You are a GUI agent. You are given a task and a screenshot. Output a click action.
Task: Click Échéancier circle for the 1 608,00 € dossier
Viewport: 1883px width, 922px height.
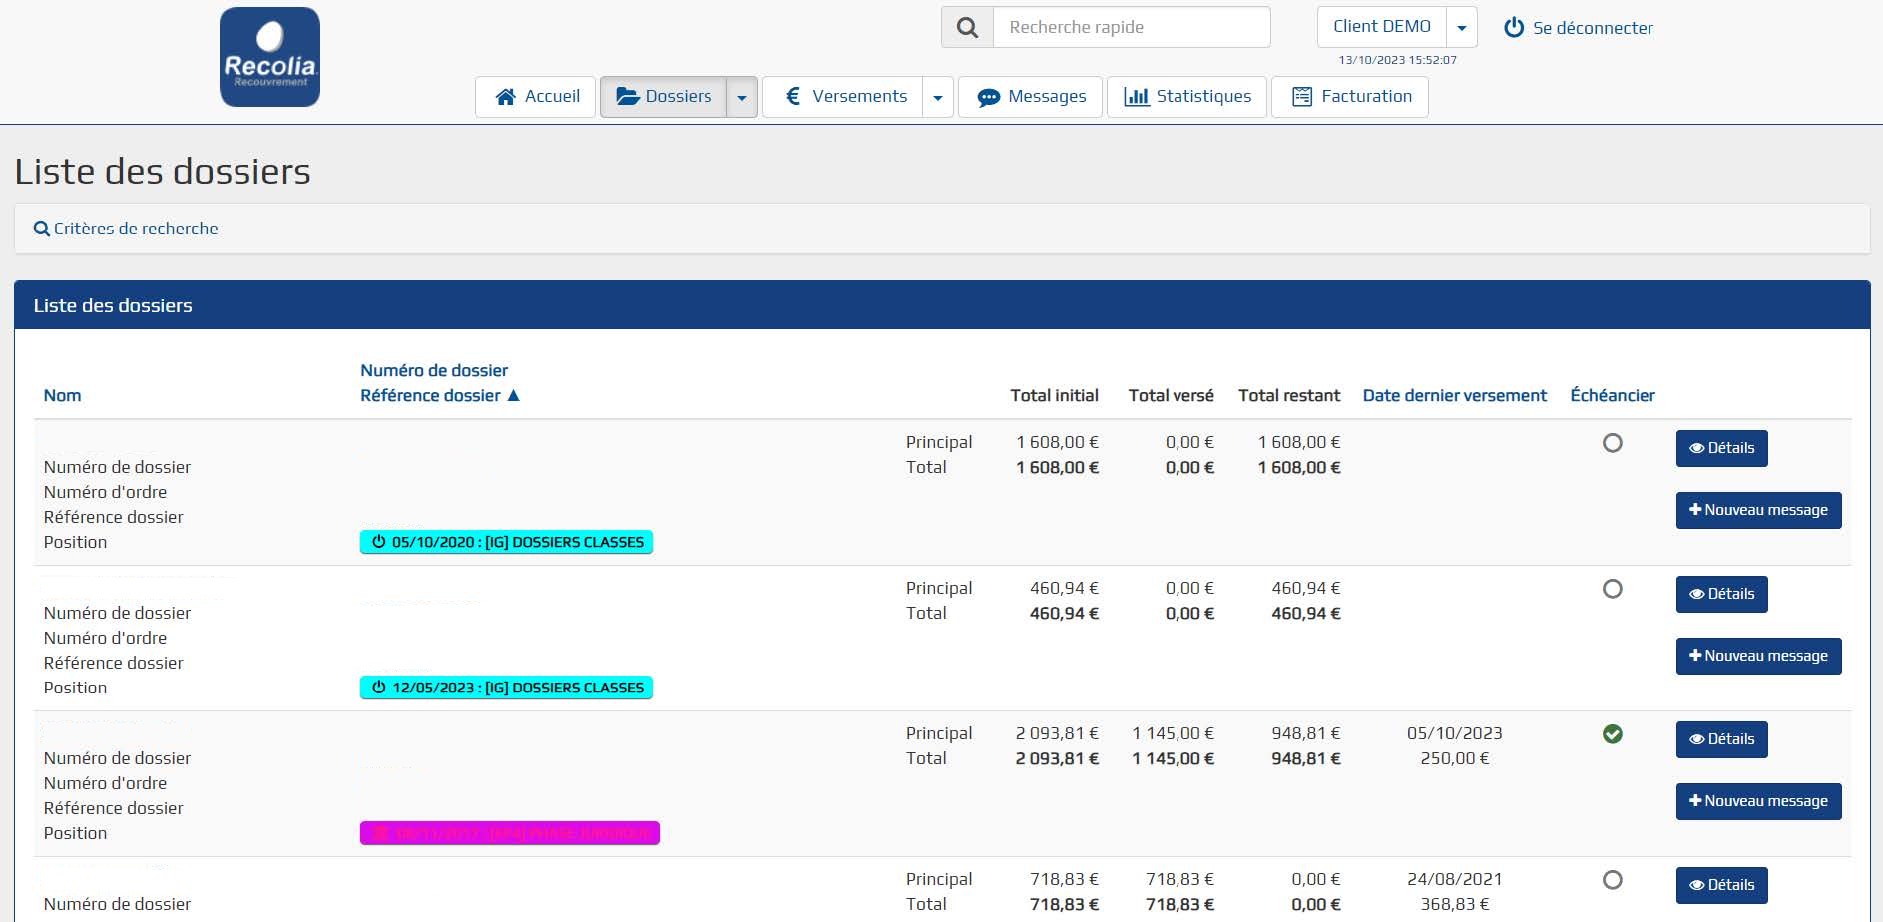click(1613, 443)
